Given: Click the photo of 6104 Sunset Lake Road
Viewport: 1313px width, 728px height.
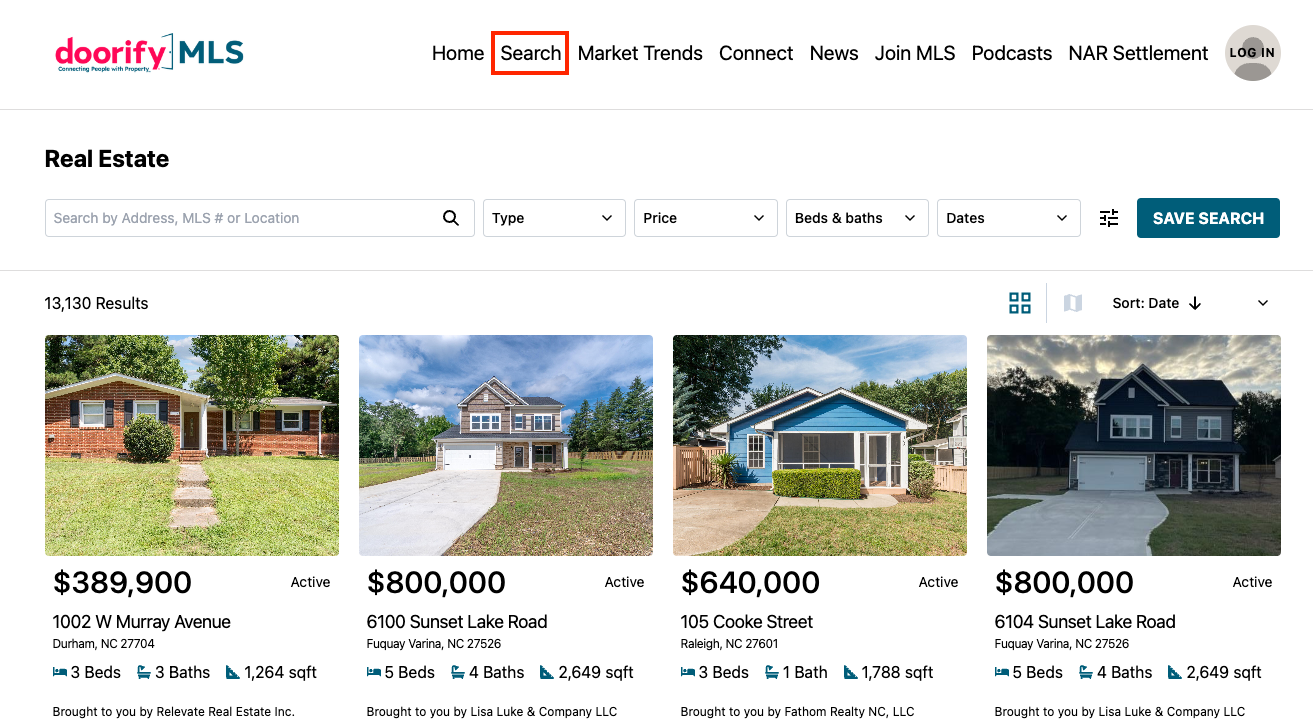Looking at the screenshot, I should tap(1133, 445).
